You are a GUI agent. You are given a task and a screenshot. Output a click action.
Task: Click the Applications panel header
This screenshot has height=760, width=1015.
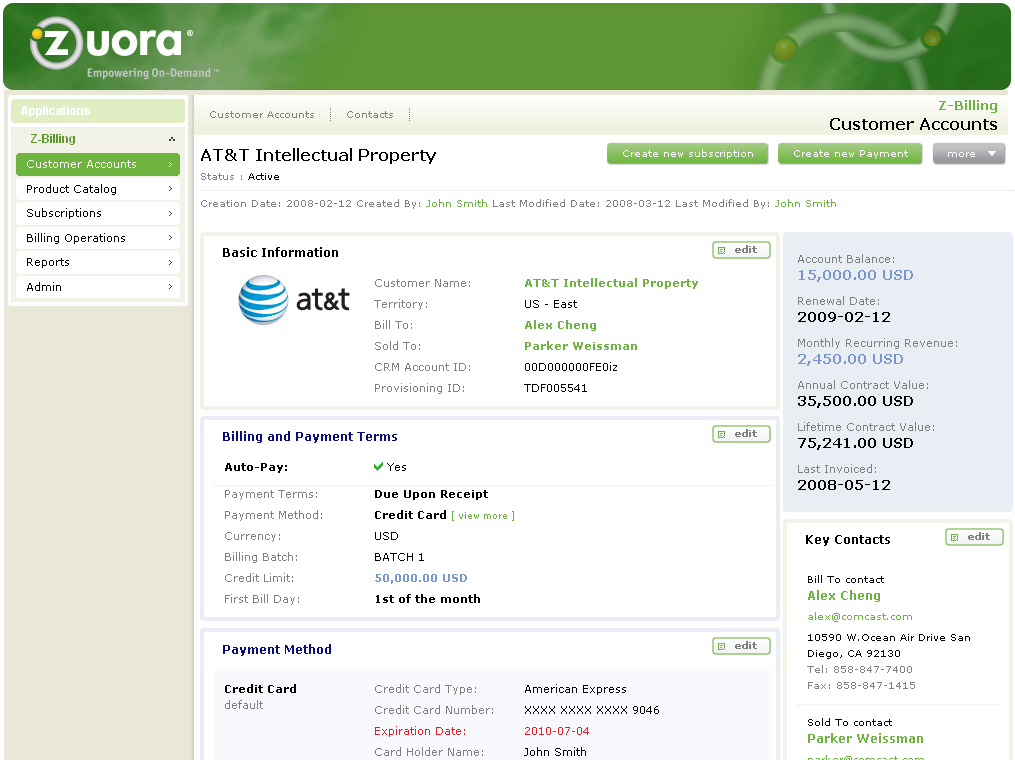(98, 111)
